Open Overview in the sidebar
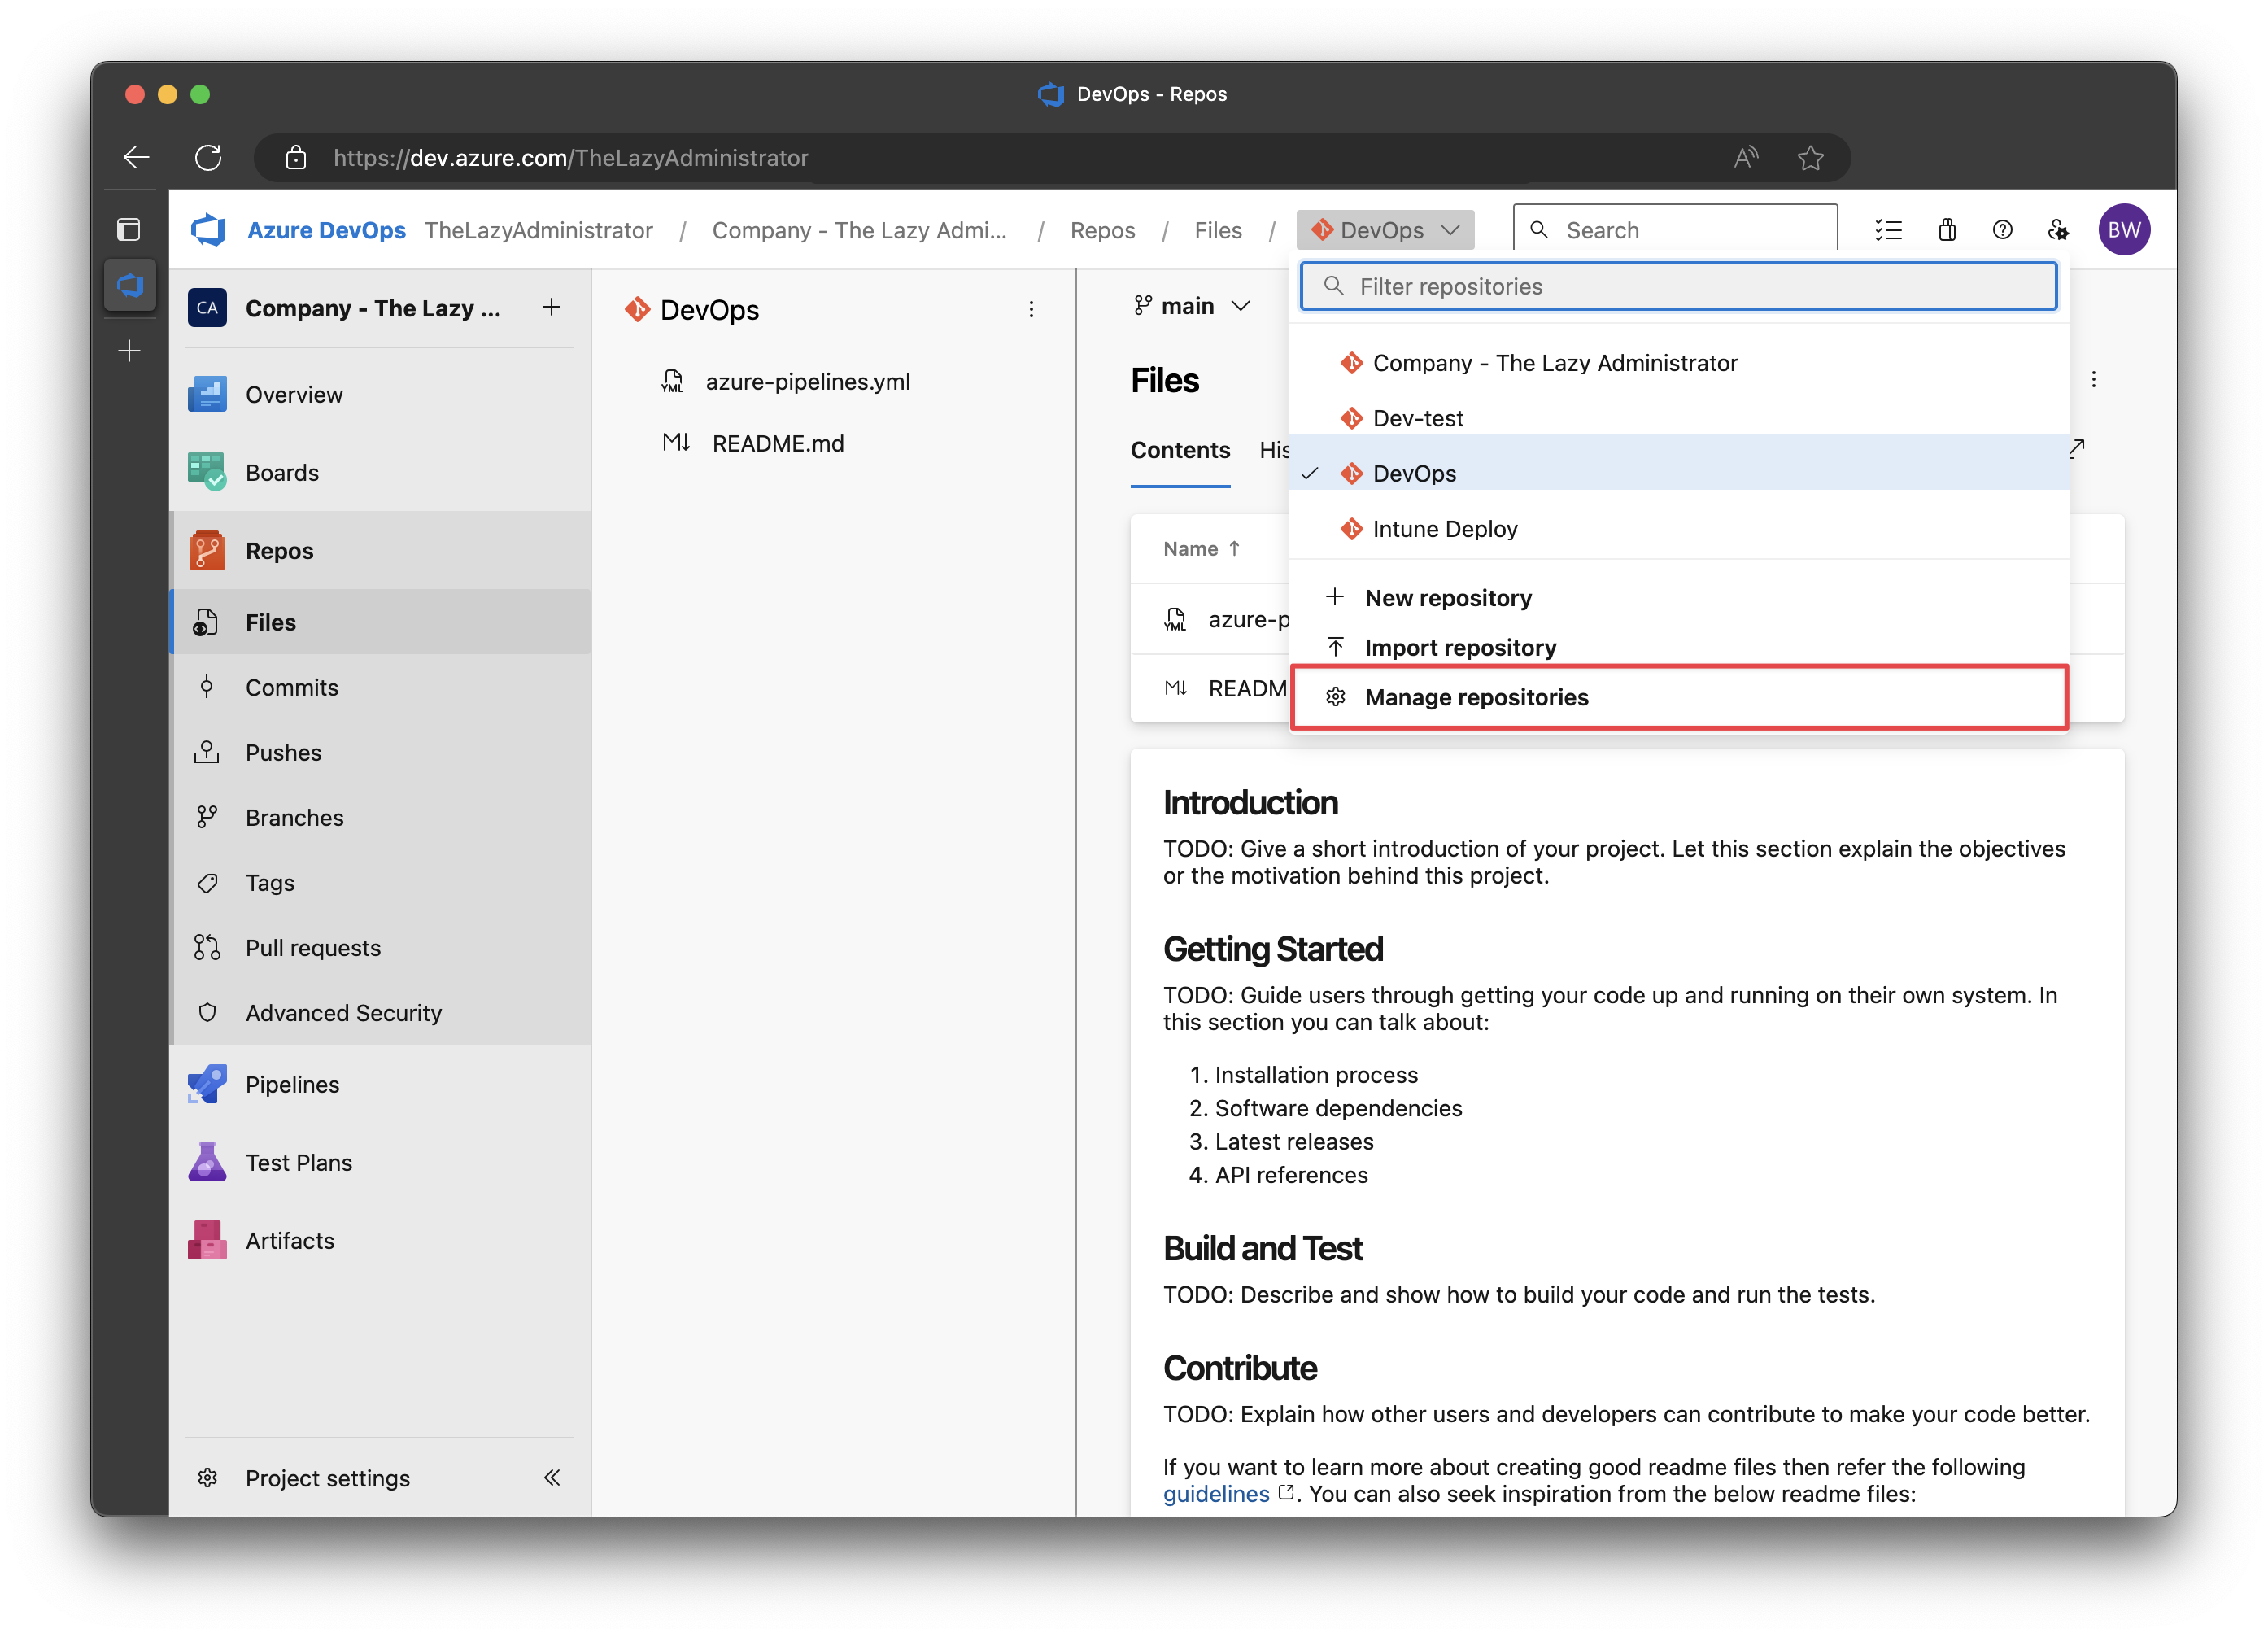Screen dimensions: 2268x1637 click(x=381, y=395)
